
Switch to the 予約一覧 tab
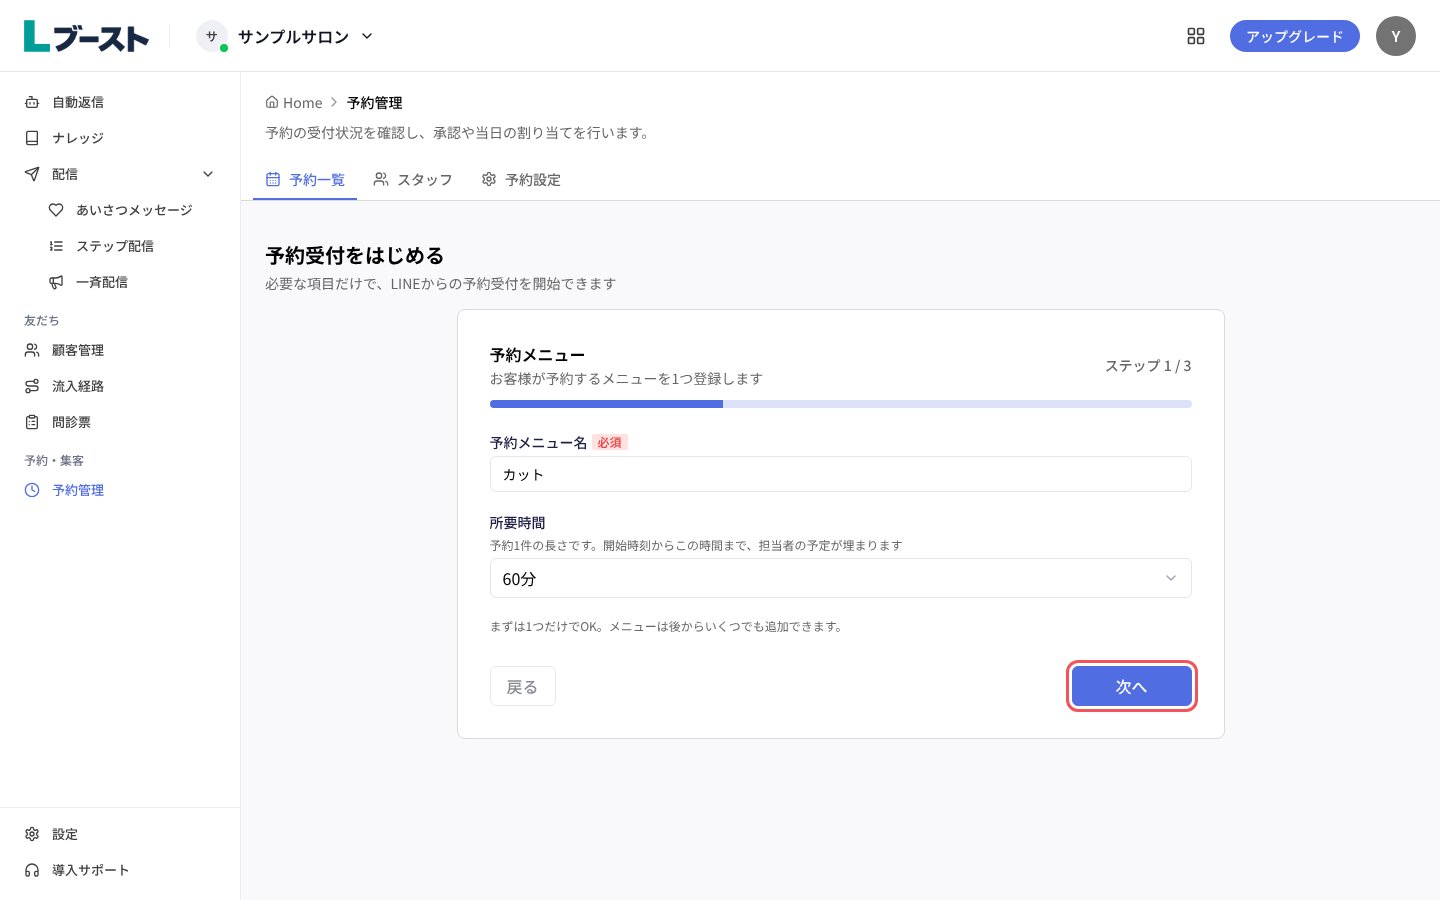[x=305, y=180]
